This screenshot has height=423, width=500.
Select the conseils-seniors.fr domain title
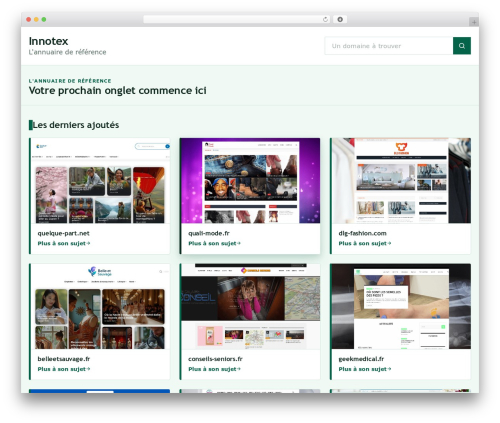[215, 359]
